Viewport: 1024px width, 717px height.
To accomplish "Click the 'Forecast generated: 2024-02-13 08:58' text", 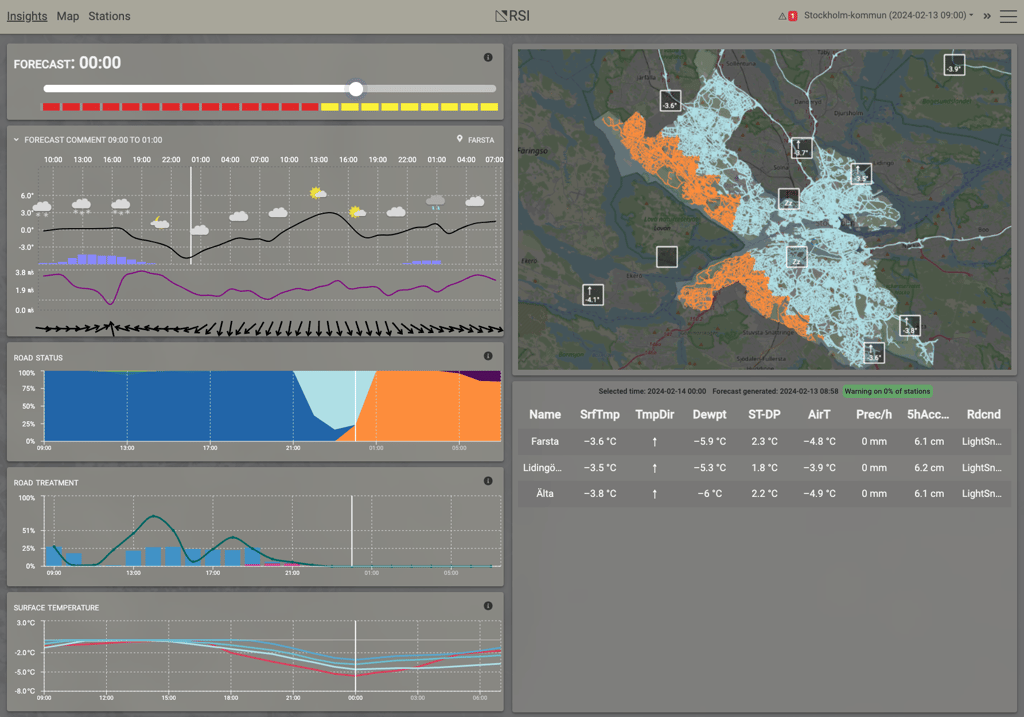I will pyautogui.click(x=775, y=391).
